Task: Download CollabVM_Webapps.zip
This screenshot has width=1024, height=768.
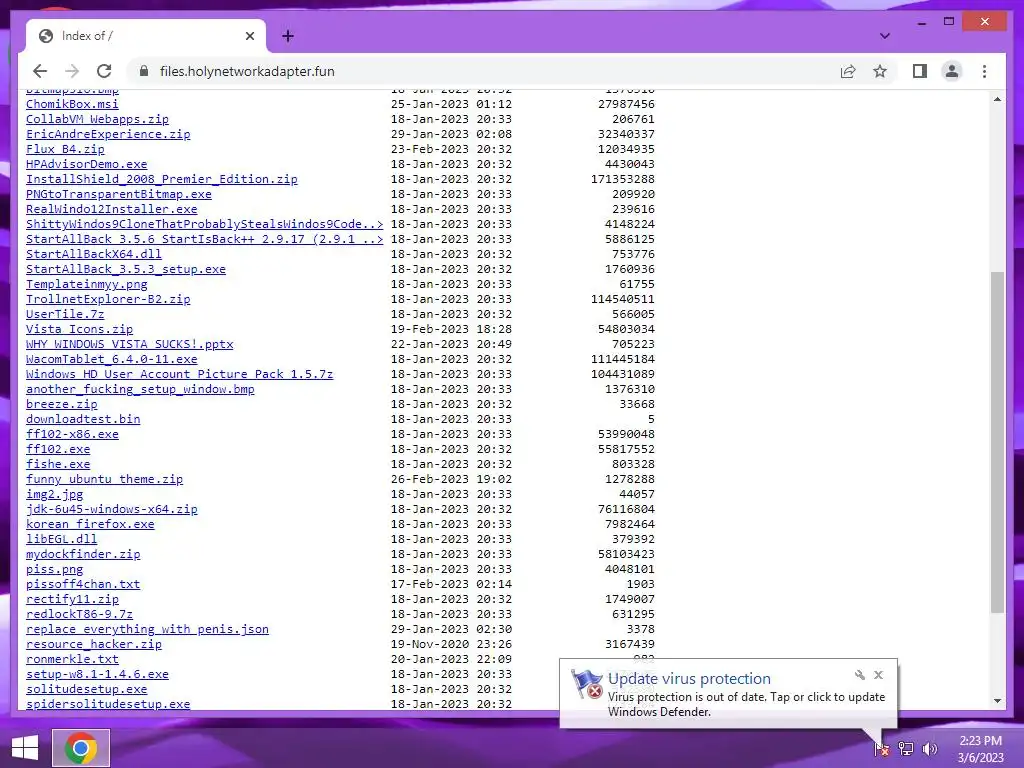Action: pyautogui.click(x=97, y=119)
